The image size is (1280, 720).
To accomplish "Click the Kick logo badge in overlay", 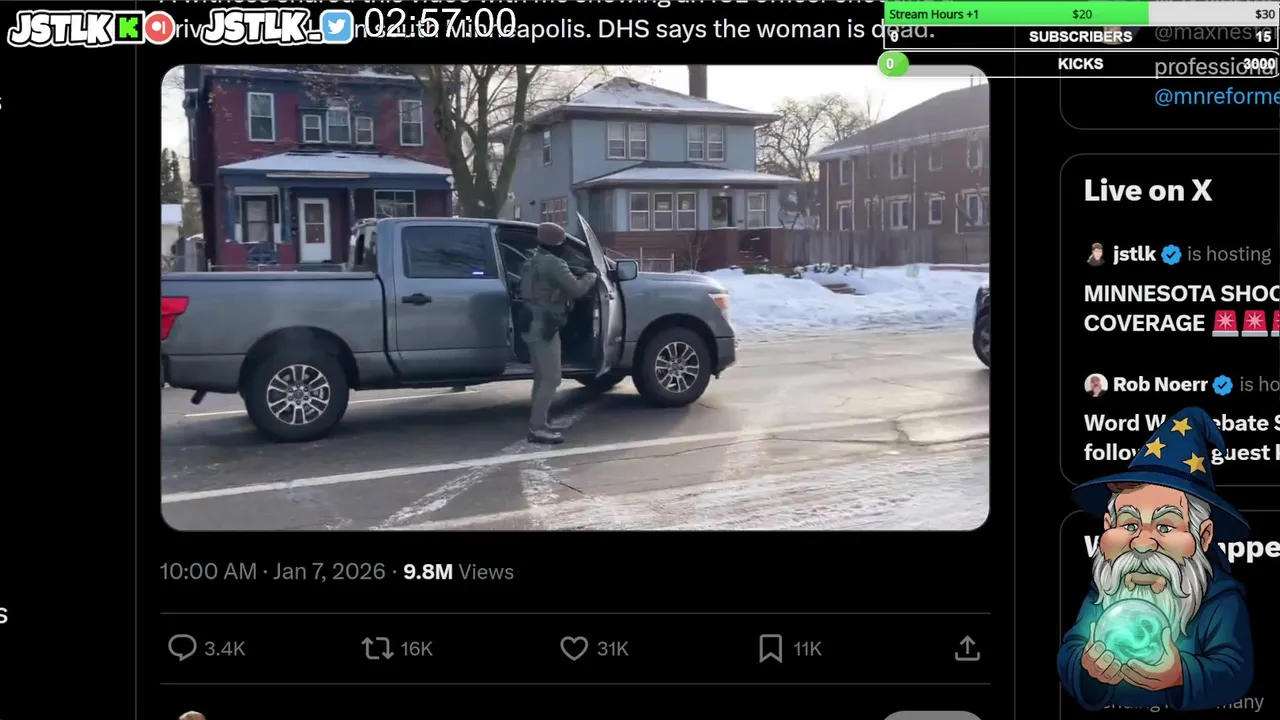I will pyautogui.click(x=129, y=28).
